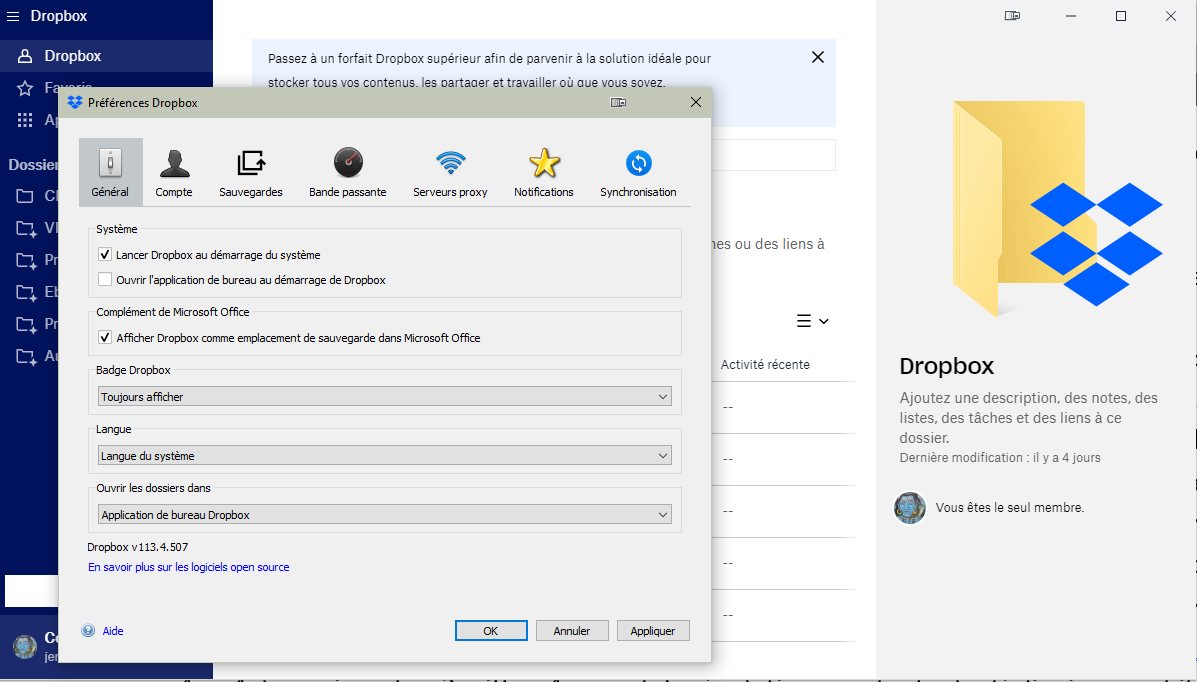Click the large Dropbox folder thumbnail
This screenshot has height=682, width=1197.
coord(1057,208)
